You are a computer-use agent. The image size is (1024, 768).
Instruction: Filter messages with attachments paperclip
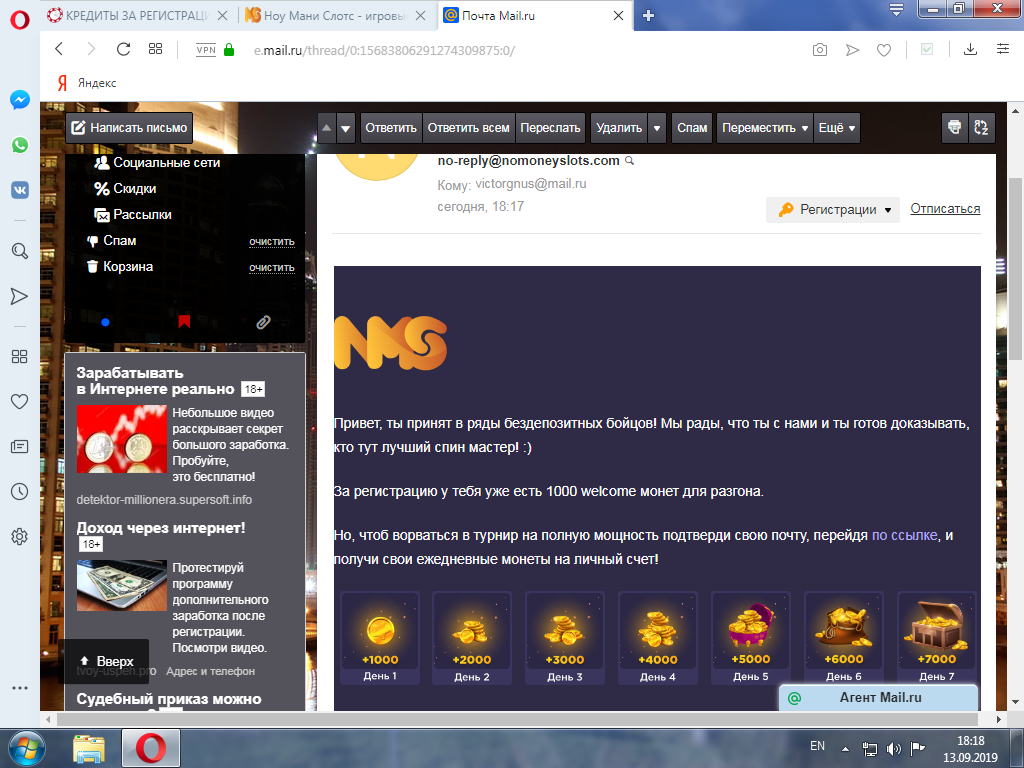click(x=263, y=322)
